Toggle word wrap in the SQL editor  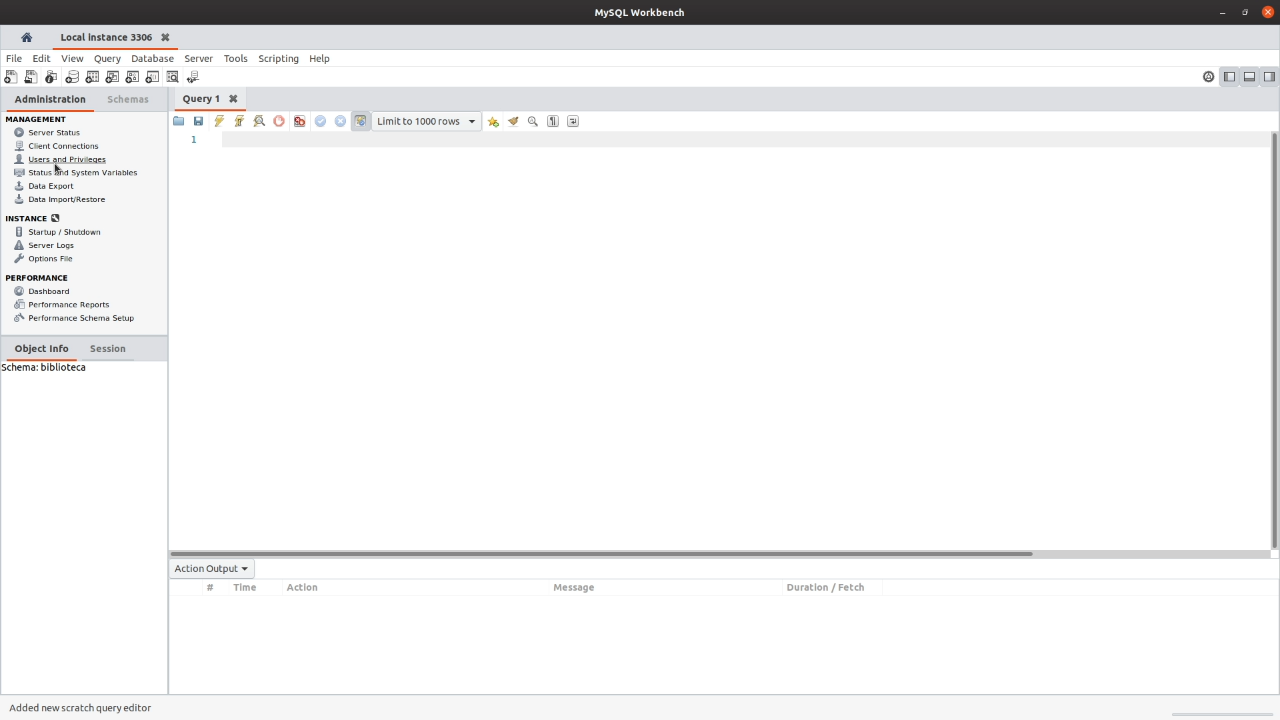(573, 121)
